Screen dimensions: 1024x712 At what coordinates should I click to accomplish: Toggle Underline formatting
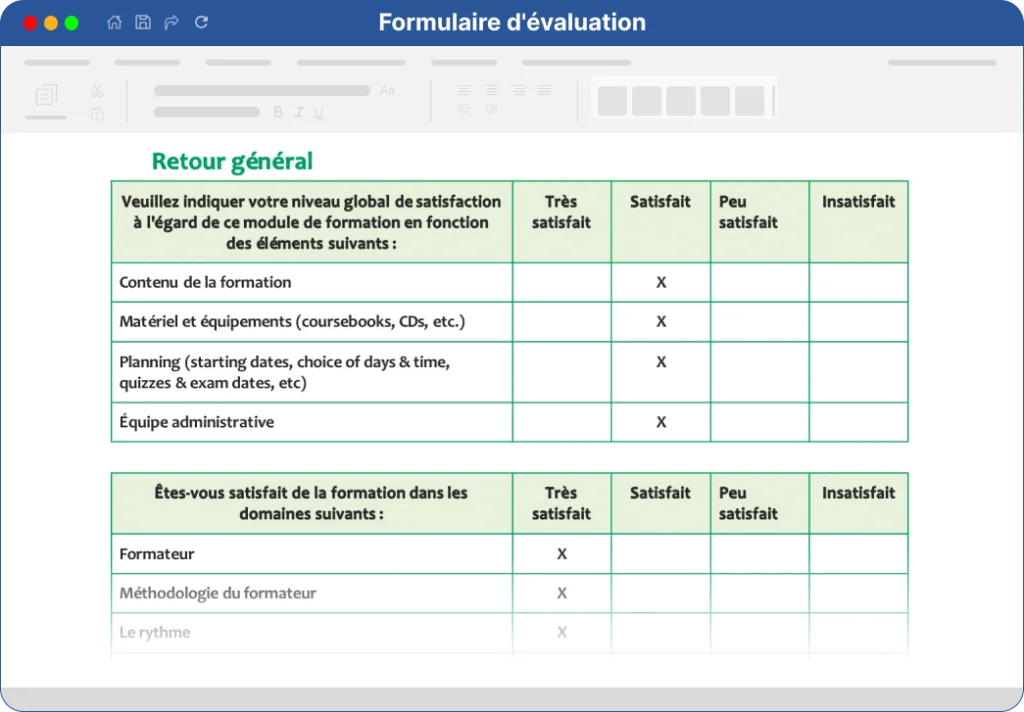[x=319, y=112]
